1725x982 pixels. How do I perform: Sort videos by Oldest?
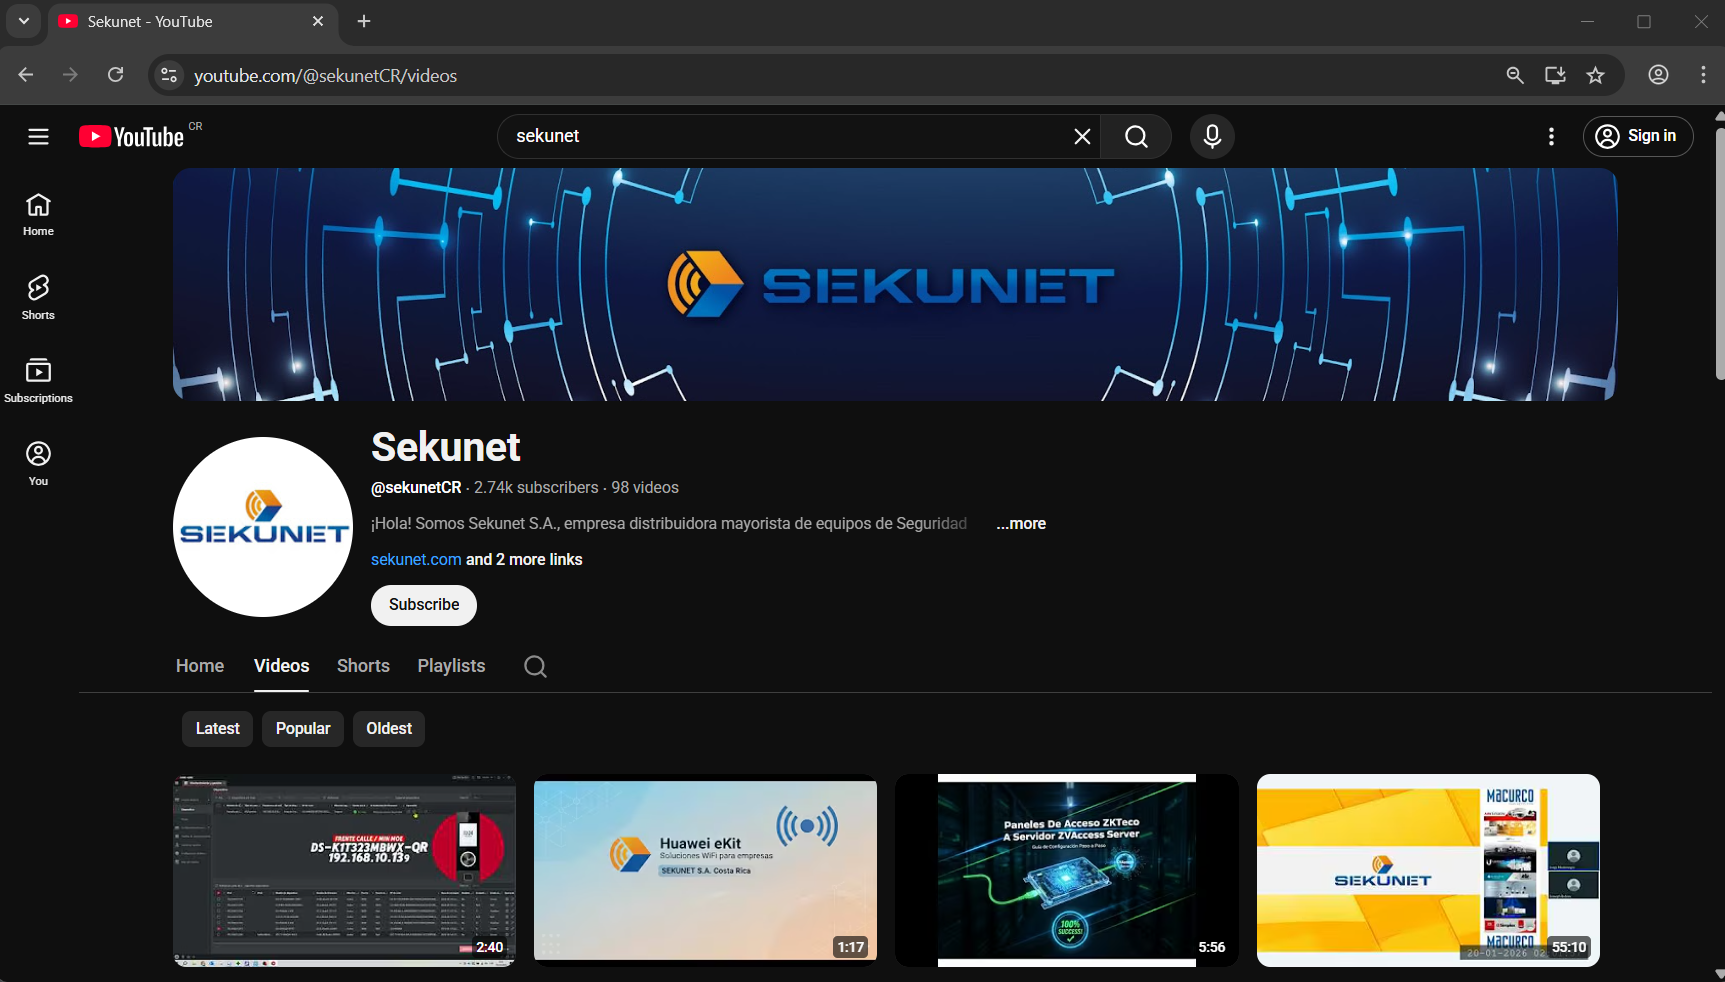tap(389, 729)
